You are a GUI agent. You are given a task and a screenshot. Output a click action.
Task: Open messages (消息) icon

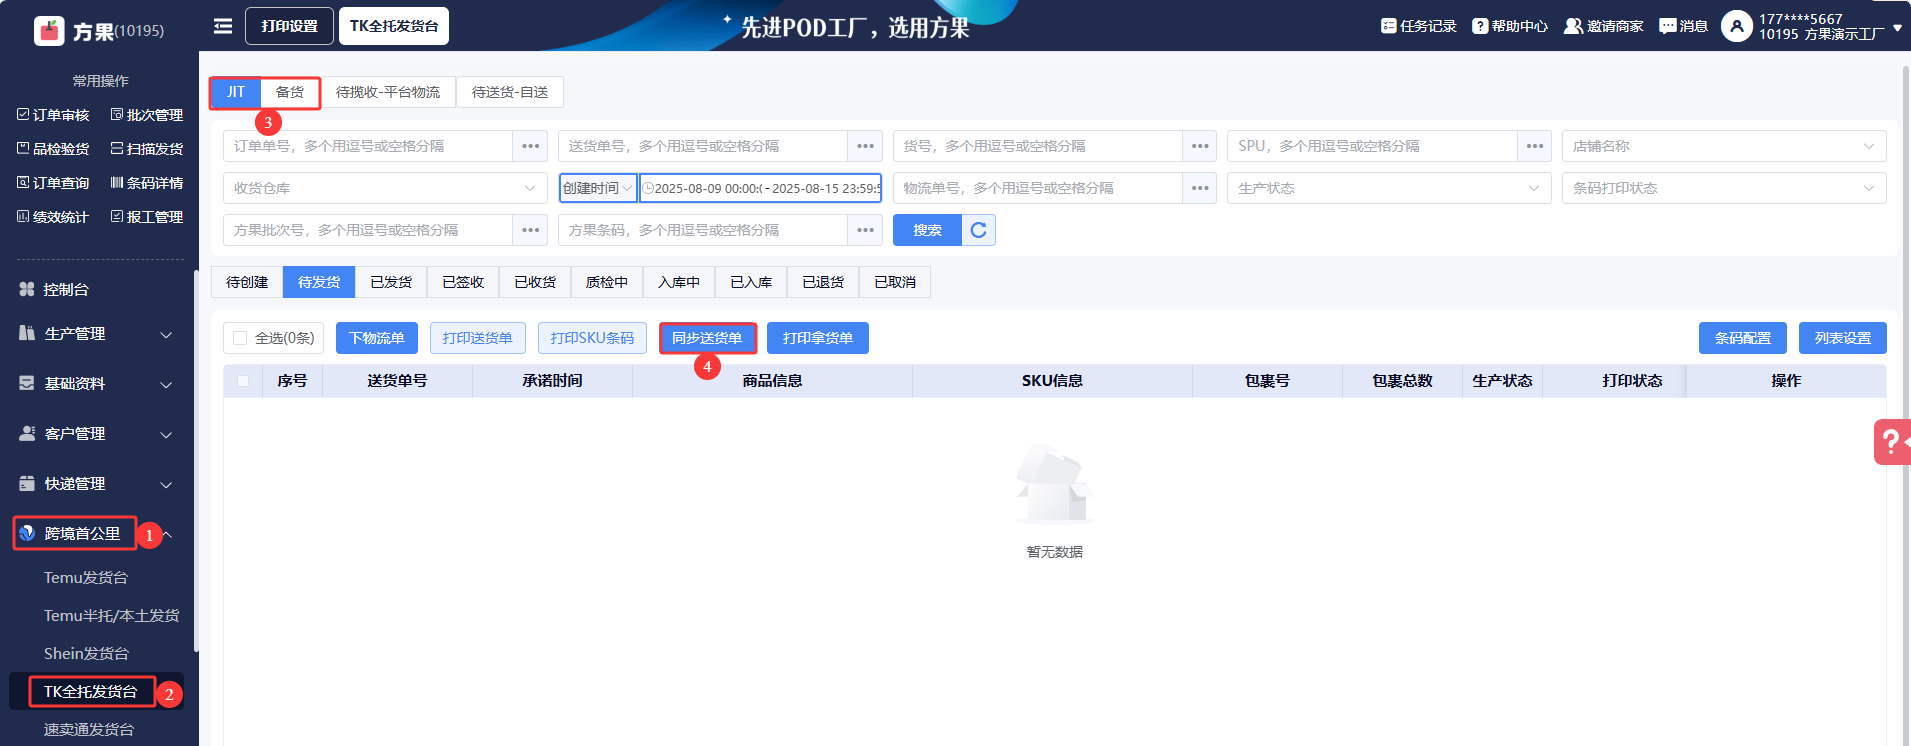[x=1667, y=26]
